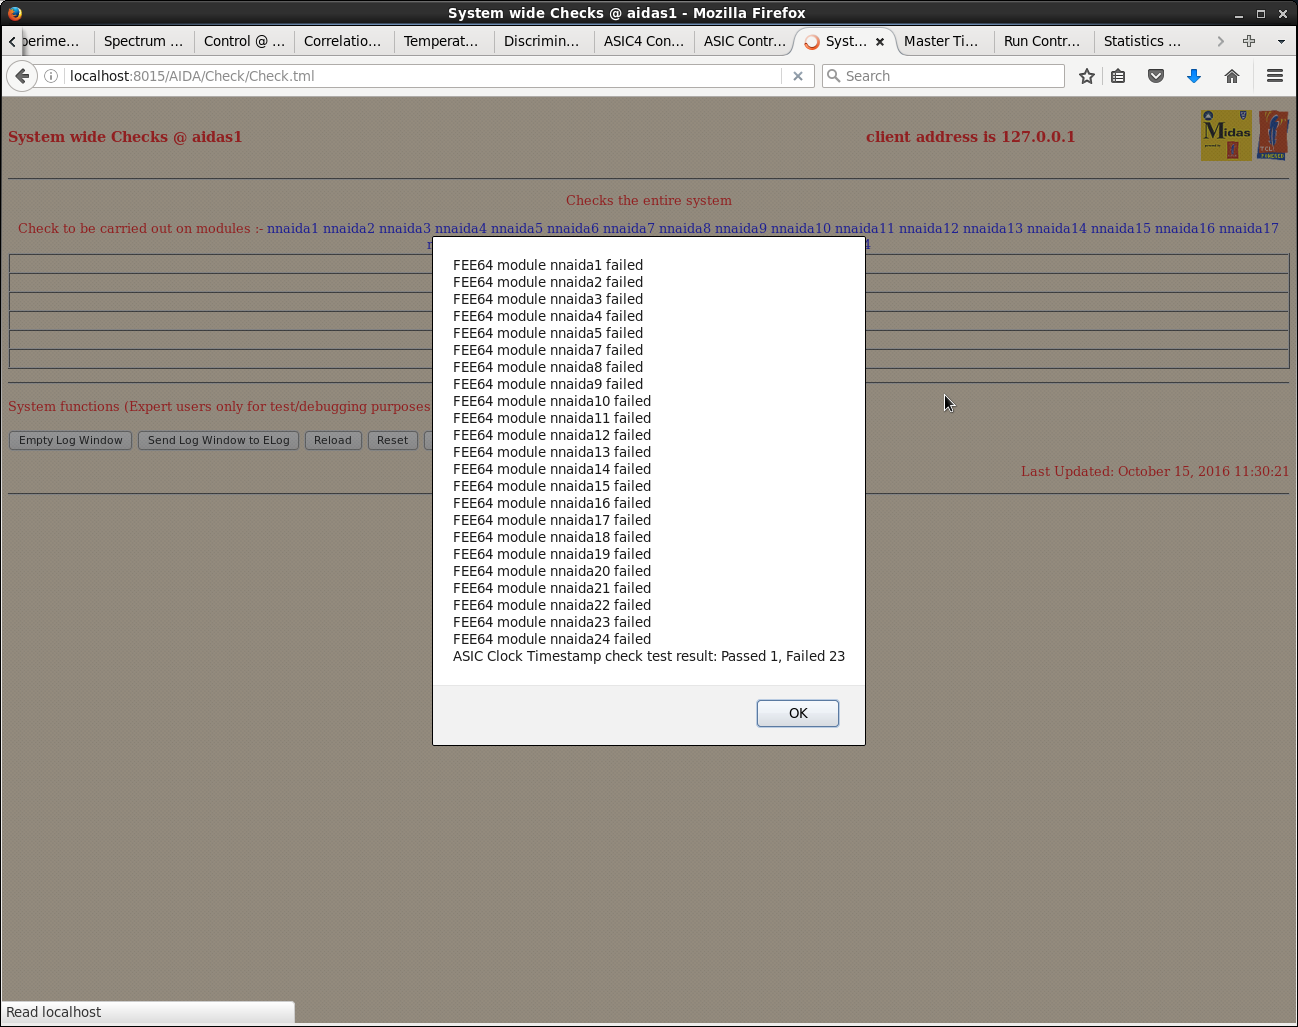Select 'FEE64 module nnaida16 failed' line
Screen dimensions: 1298x1027
(x=552, y=503)
